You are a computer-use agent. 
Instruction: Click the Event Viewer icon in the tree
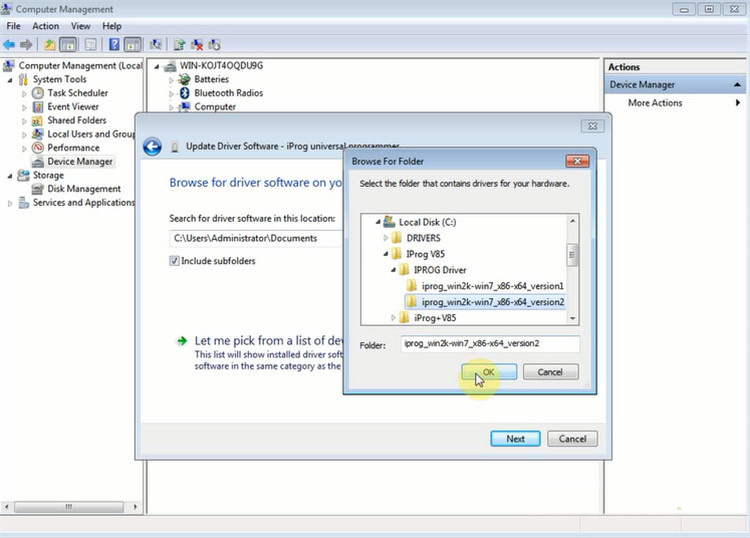[38, 107]
